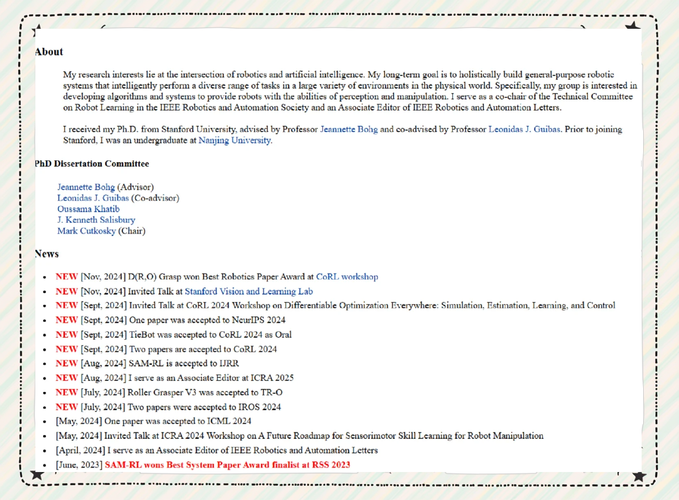The image size is (679, 500).
Task: Click the News section heading
Action: click(47, 254)
